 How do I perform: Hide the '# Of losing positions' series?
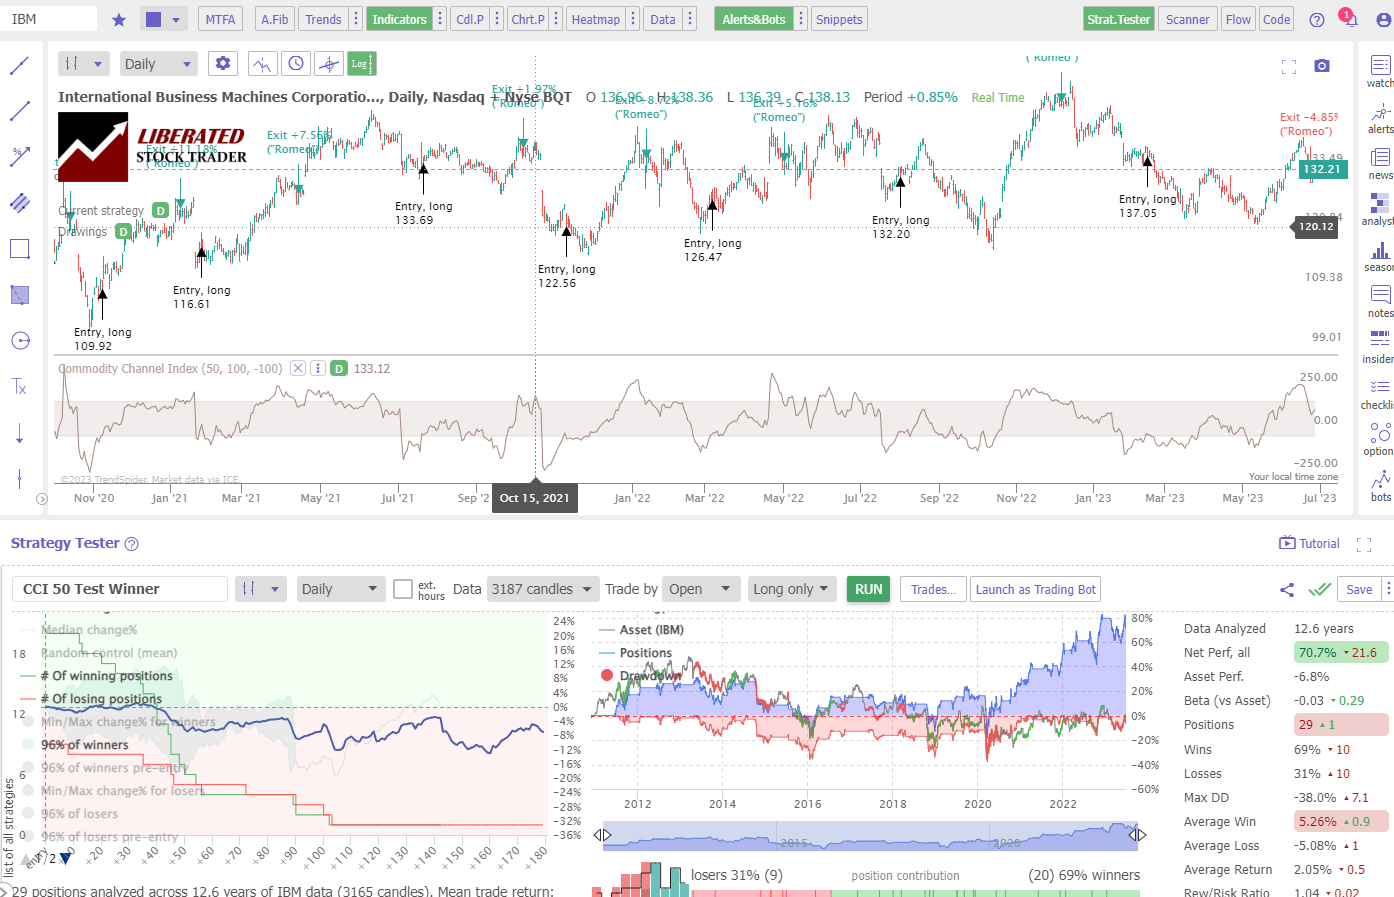103,699
